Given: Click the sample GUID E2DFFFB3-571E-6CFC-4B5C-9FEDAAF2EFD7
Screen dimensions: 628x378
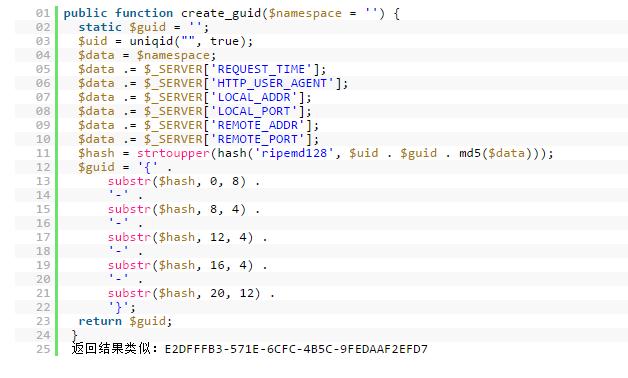Looking at the screenshot, I should click(296, 349).
